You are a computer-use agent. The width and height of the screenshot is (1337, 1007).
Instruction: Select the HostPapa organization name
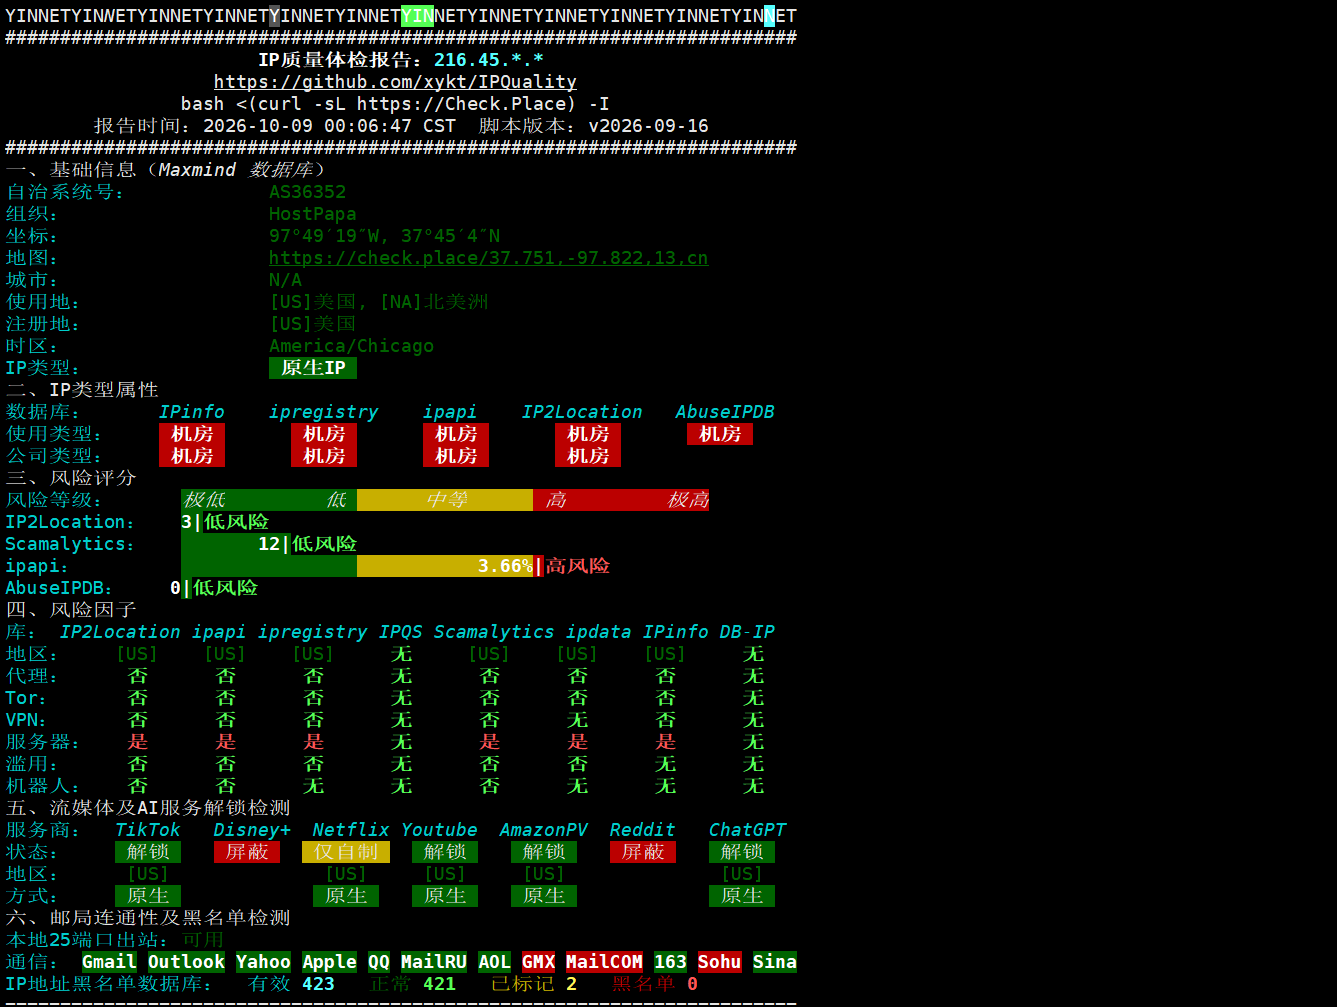[312, 214]
